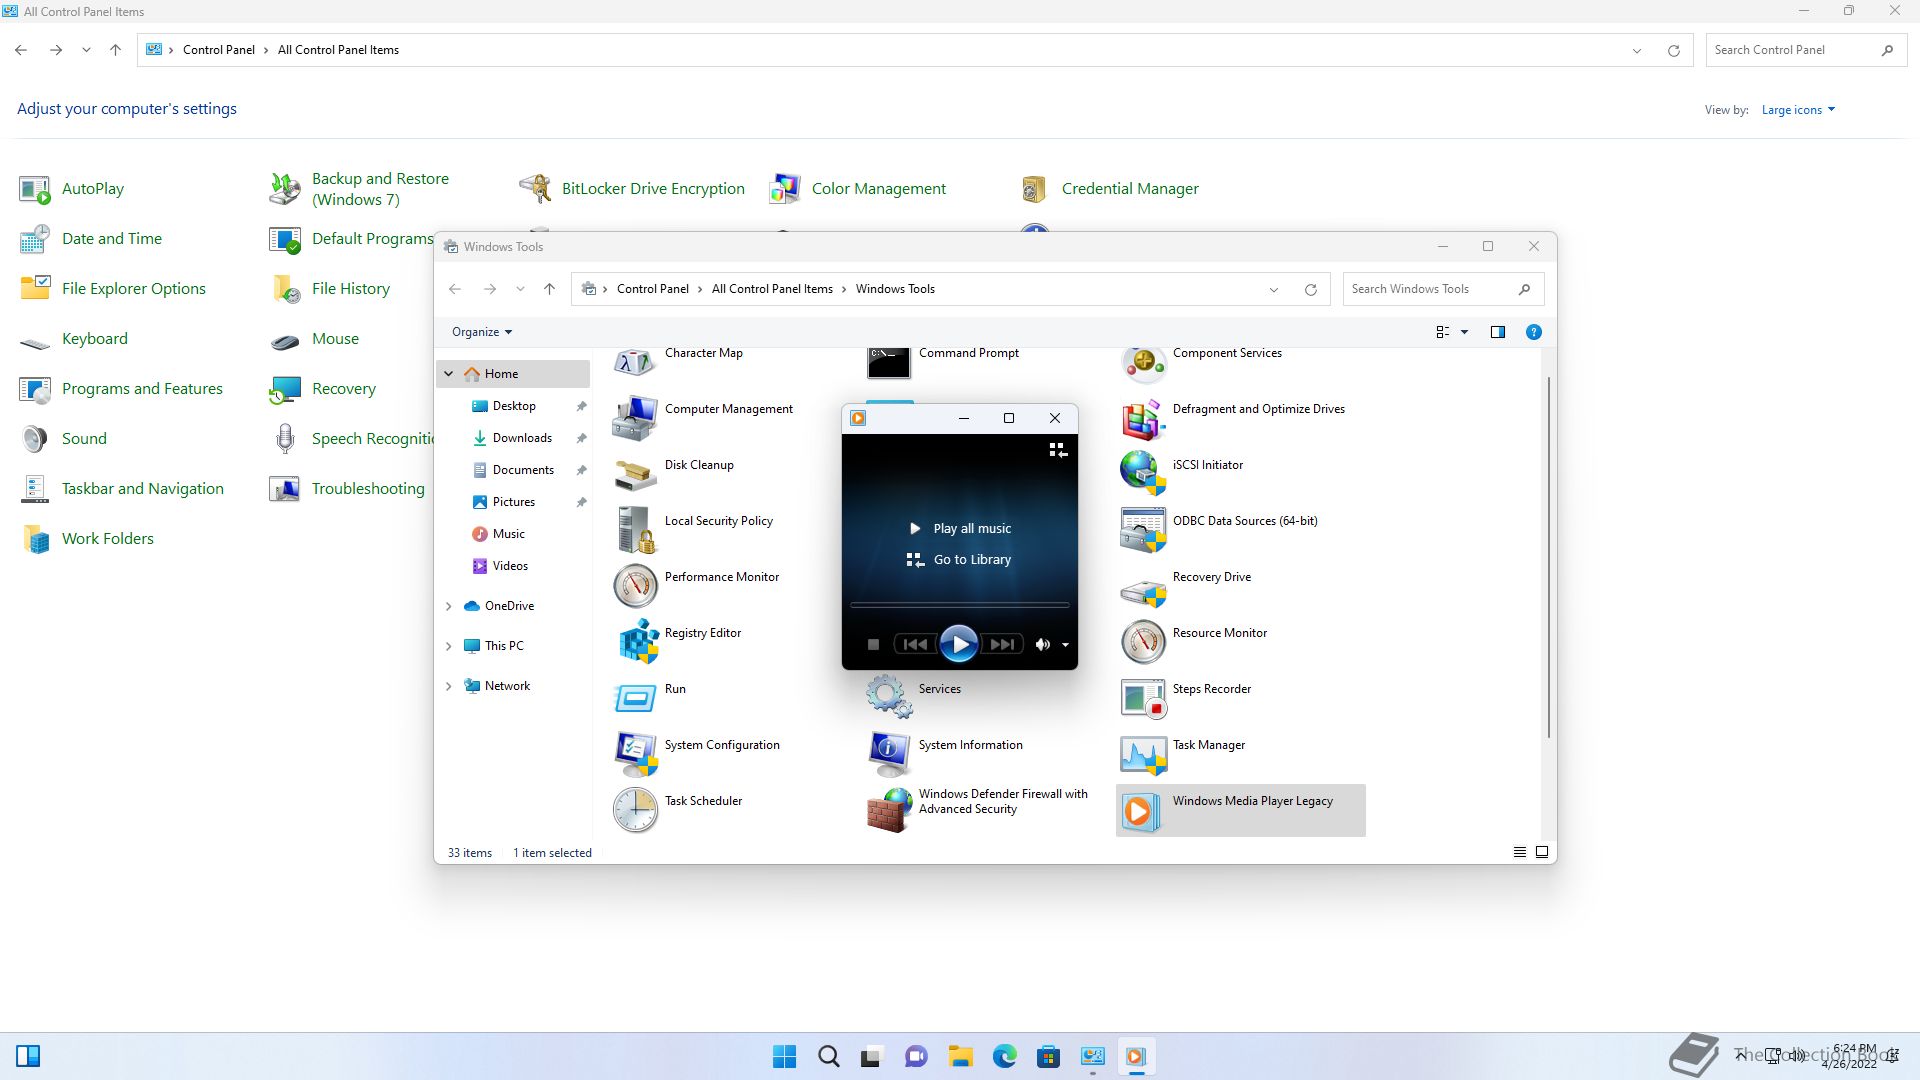Click the Media Player seek bar

[959, 605]
